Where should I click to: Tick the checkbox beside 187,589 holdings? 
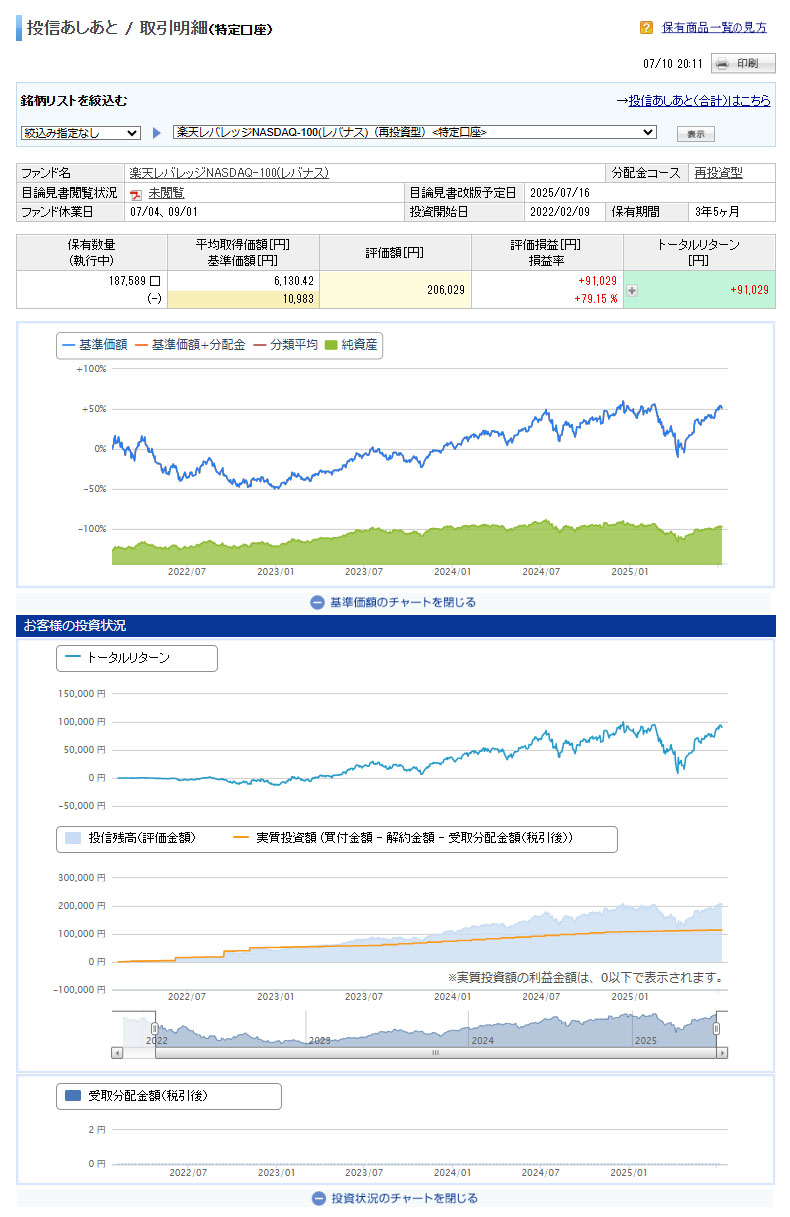155,281
